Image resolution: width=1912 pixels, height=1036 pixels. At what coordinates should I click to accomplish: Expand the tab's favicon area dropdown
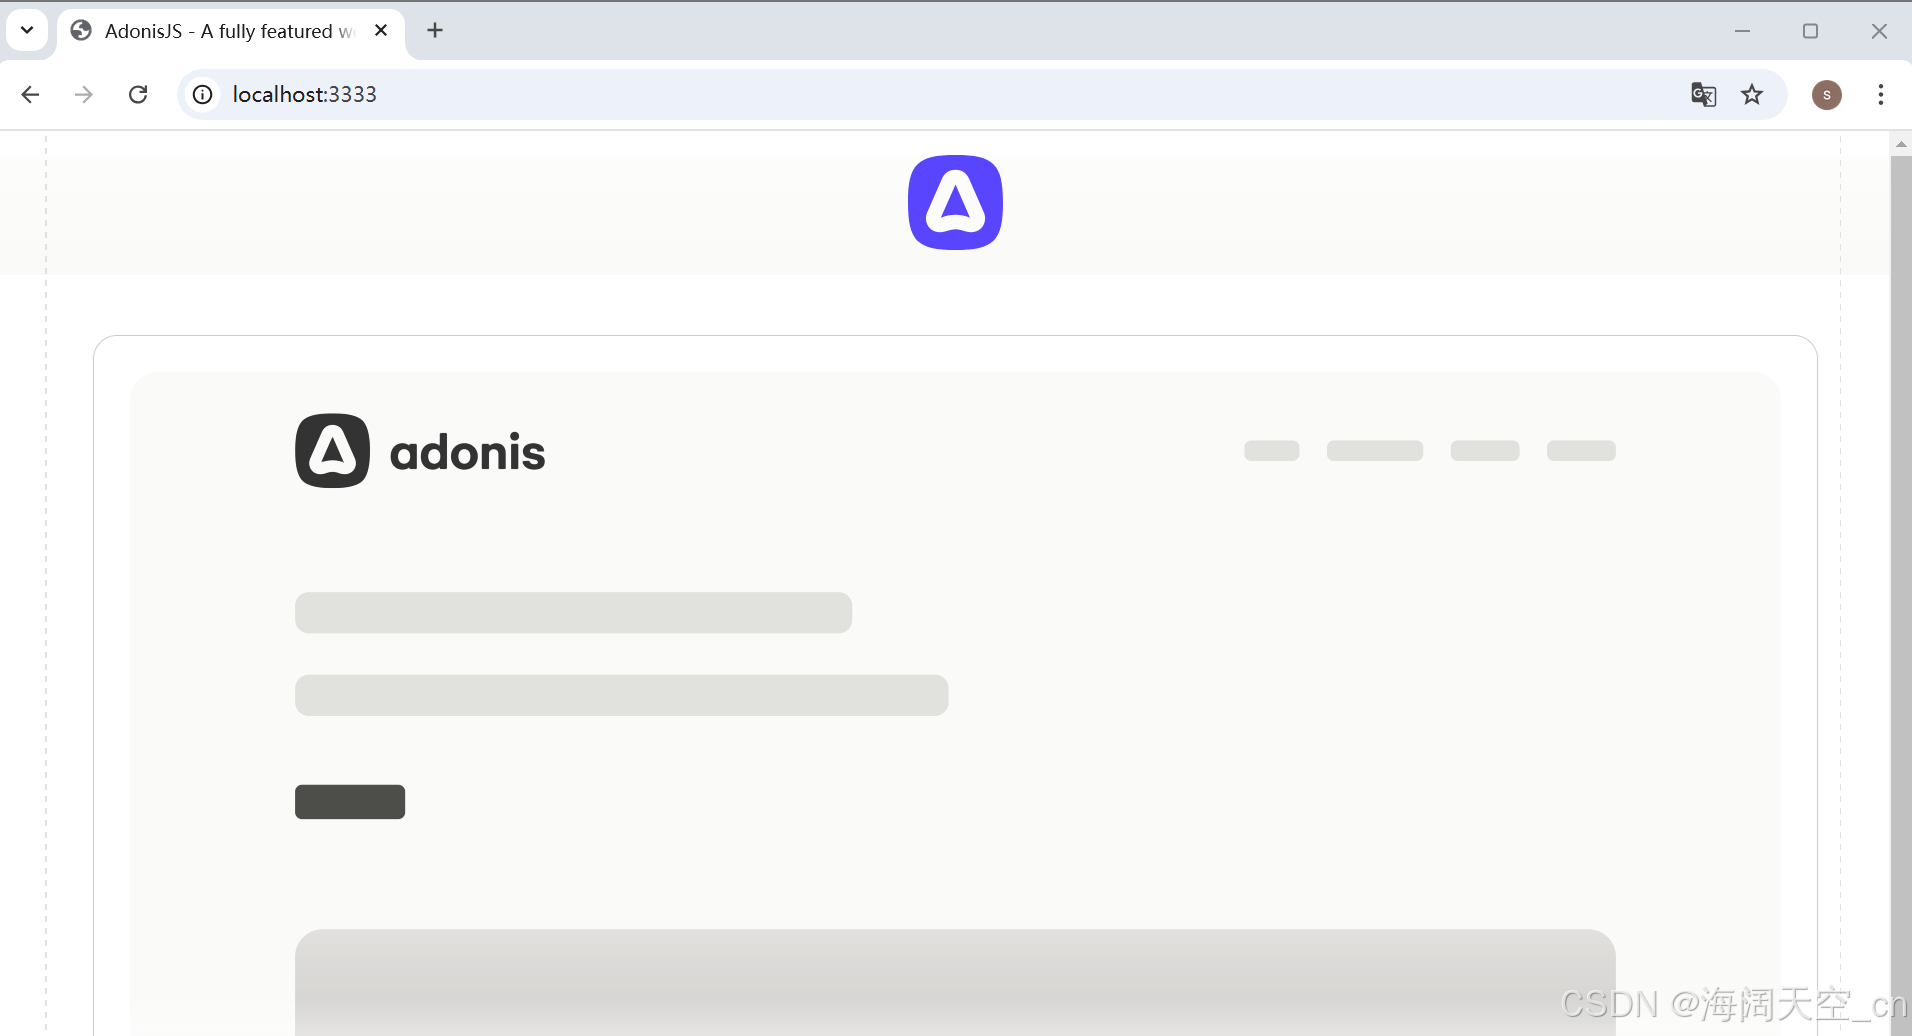click(x=80, y=30)
